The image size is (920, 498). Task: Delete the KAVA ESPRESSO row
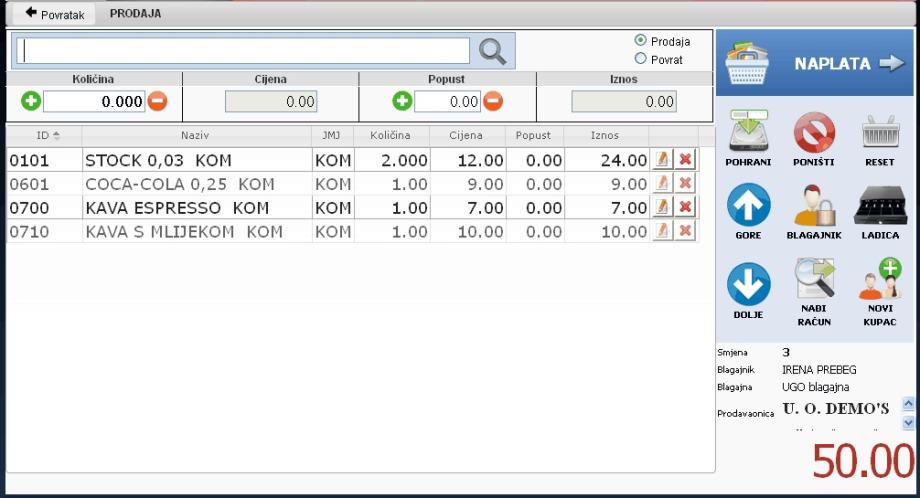click(685, 206)
